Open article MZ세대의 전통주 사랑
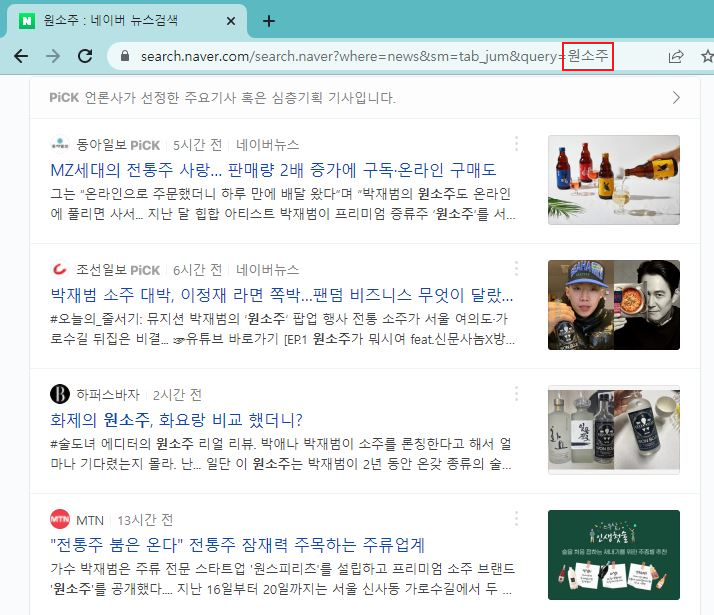 [273, 170]
